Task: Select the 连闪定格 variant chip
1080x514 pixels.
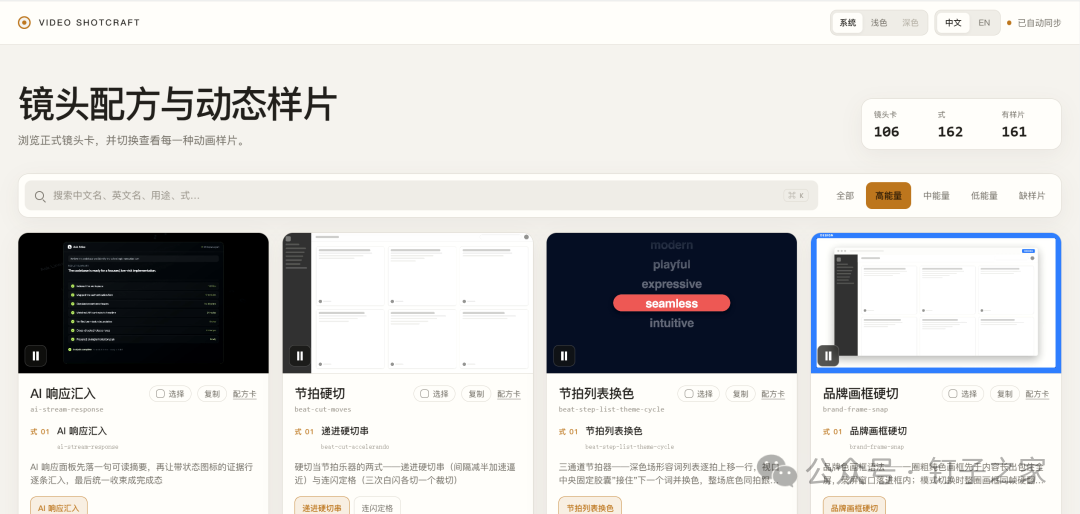Action: coord(377,507)
